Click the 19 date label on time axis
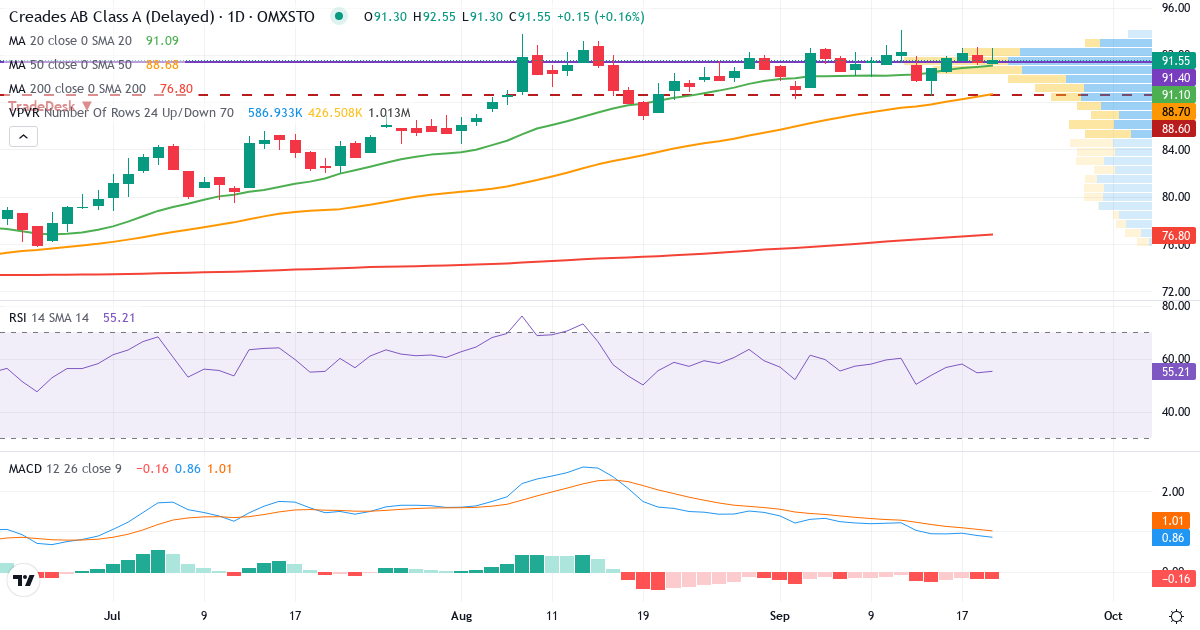The image size is (1200, 630). (x=643, y=614)
